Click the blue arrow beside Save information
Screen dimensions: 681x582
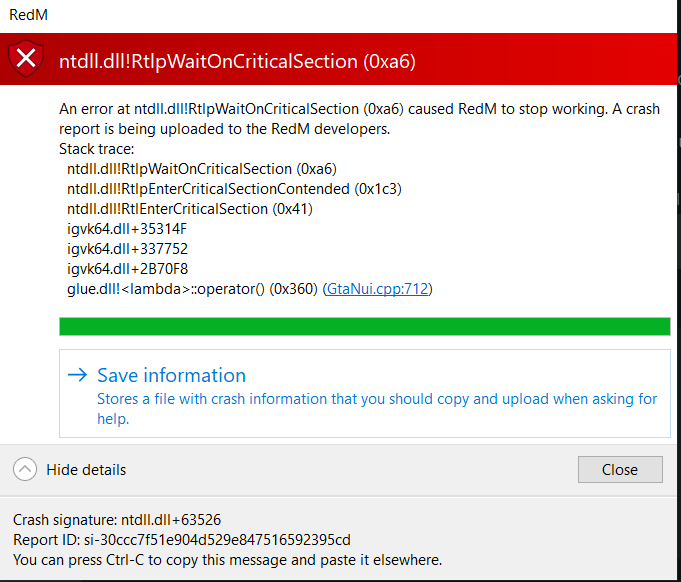coord(78,374)
